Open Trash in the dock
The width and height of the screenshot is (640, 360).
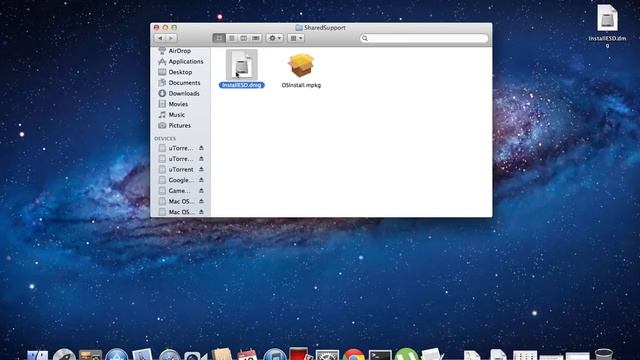(604, 354)
